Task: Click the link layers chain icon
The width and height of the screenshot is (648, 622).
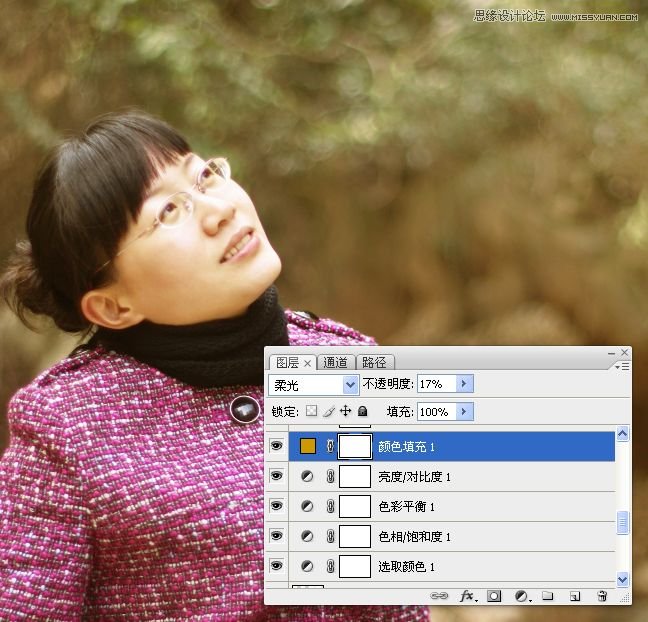Action: (439, 596)
